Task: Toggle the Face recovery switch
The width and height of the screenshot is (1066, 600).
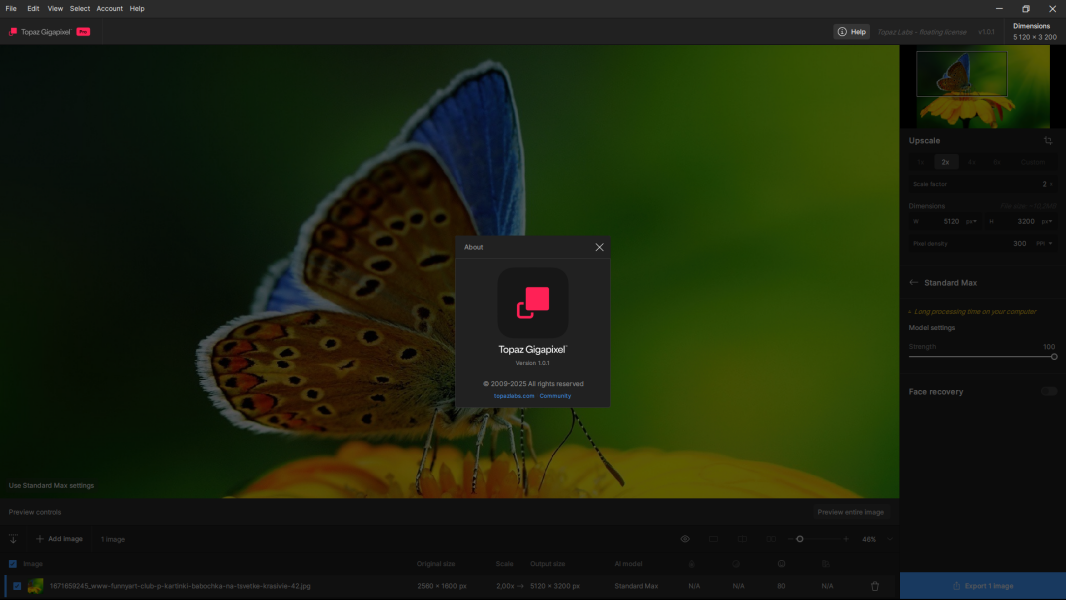Action: pos(1048,392)
